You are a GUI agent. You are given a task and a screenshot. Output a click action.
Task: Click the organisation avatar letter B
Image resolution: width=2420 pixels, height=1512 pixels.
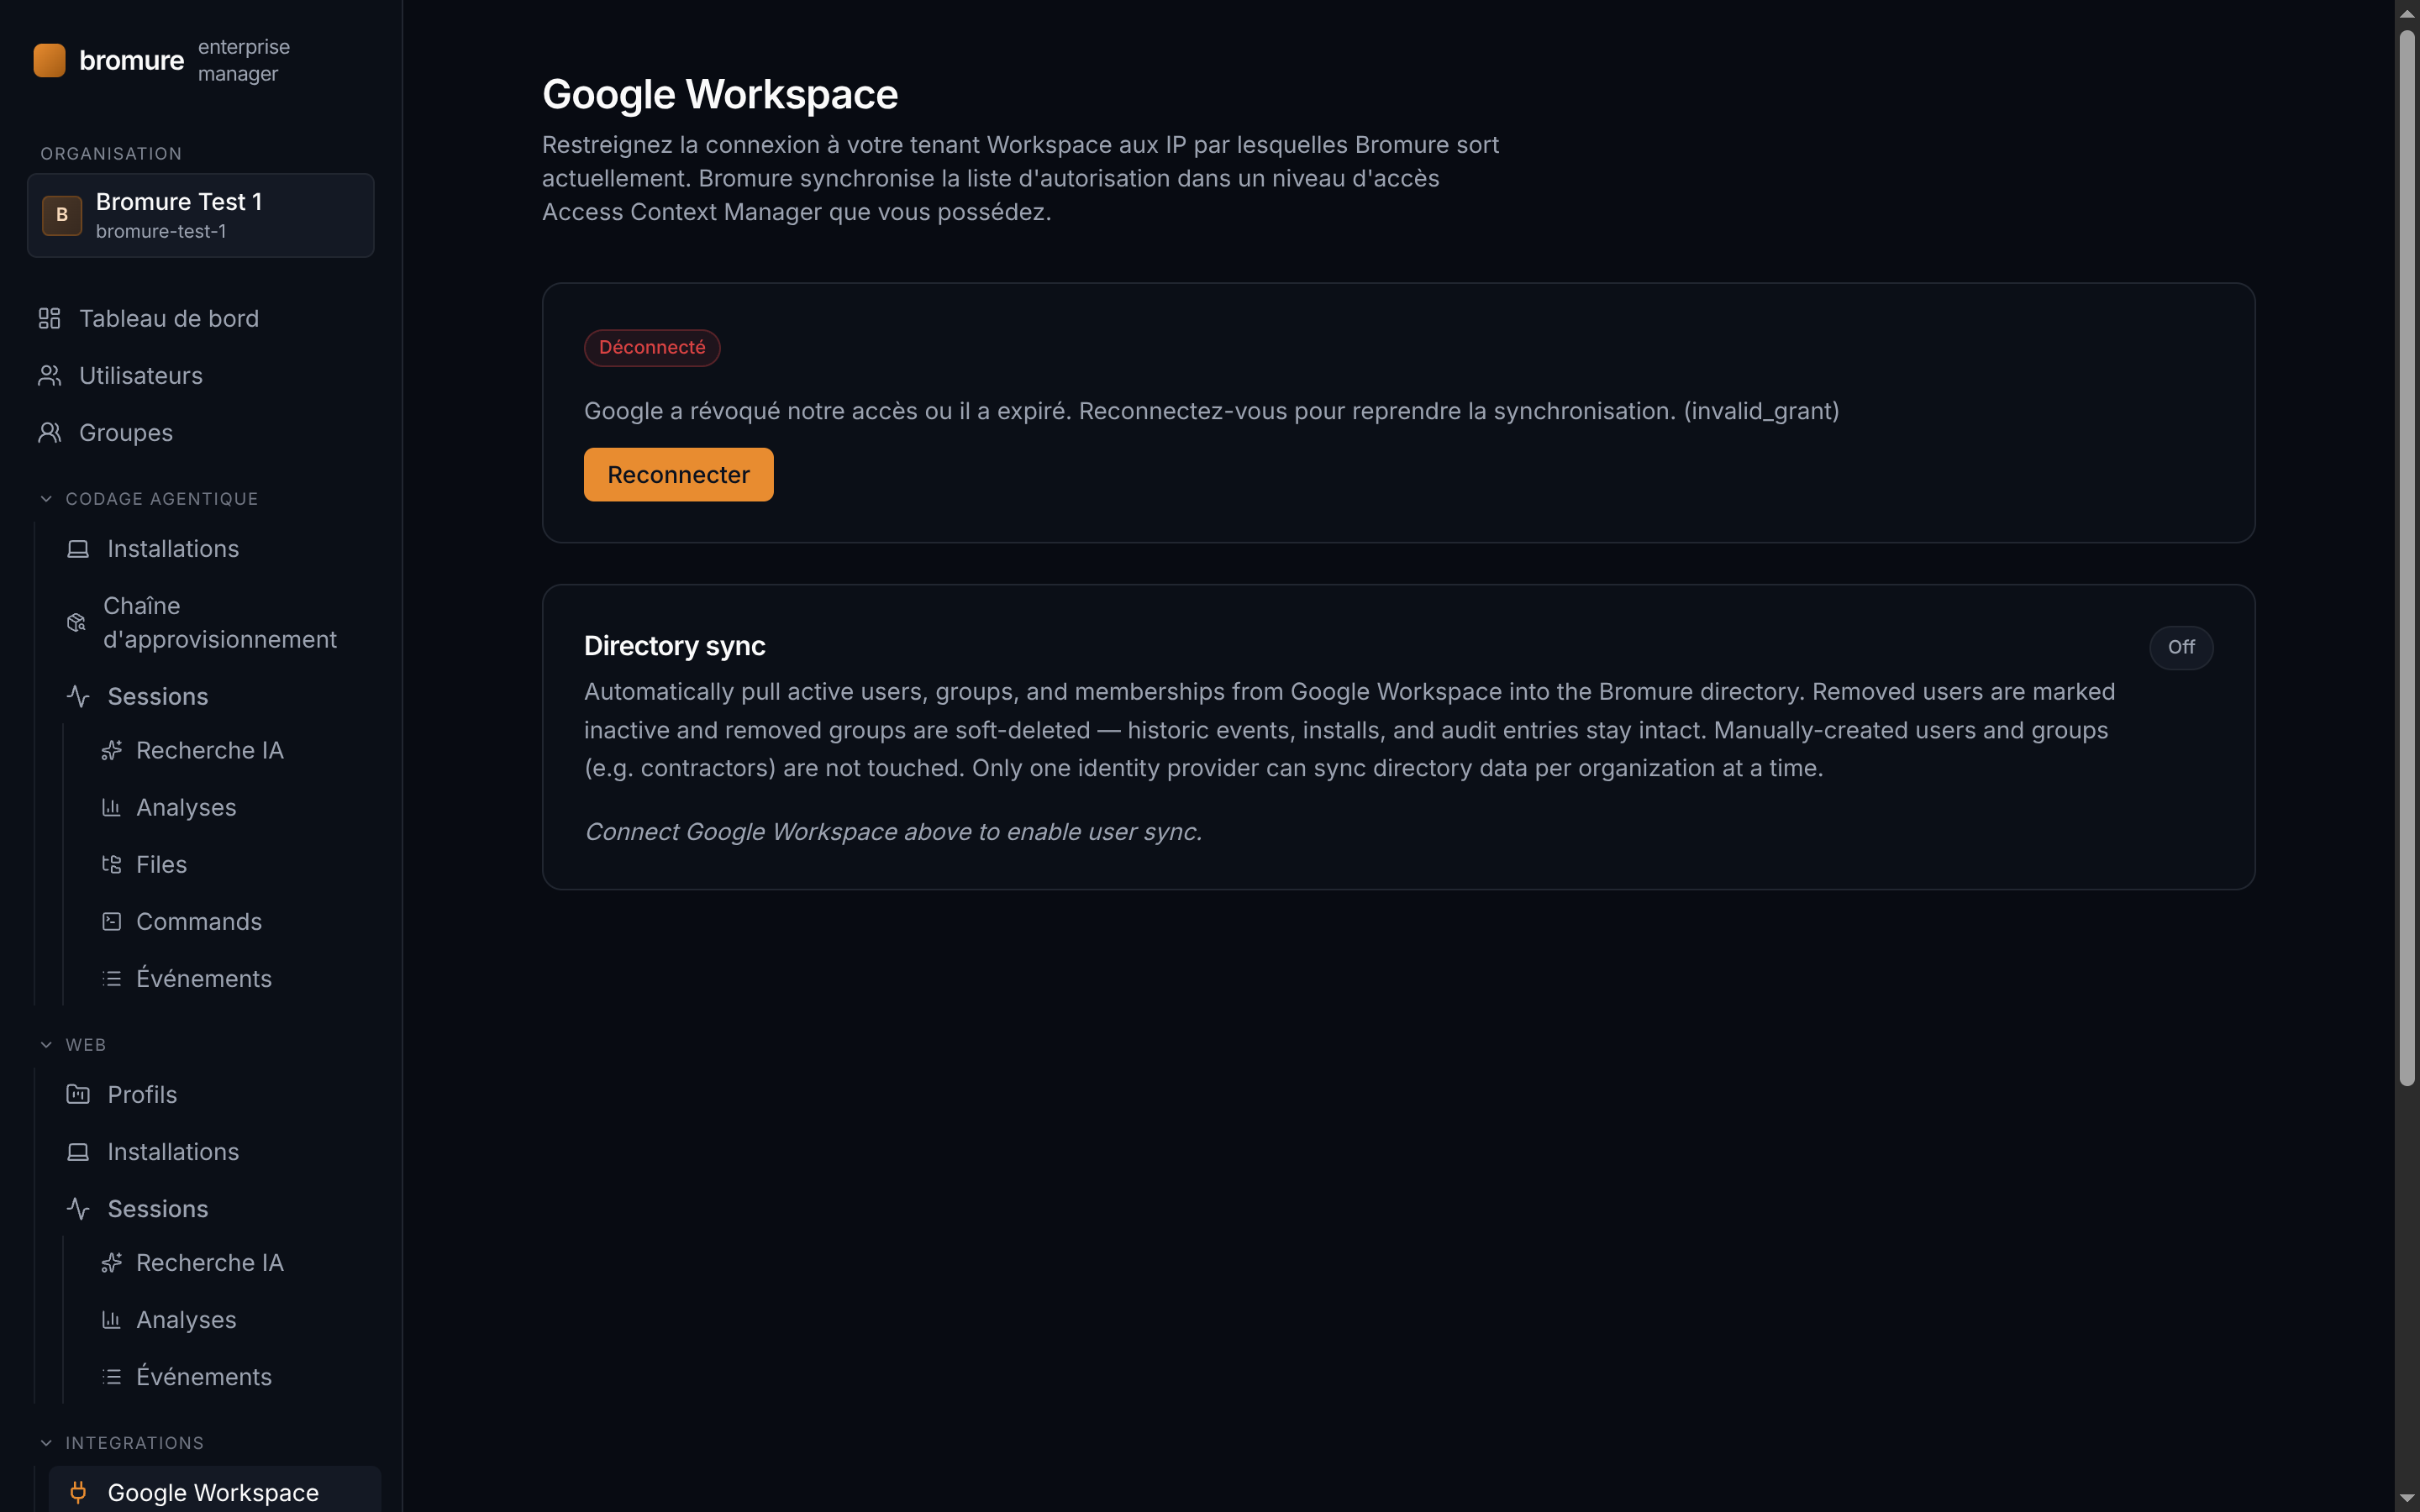tap(62, 215)
